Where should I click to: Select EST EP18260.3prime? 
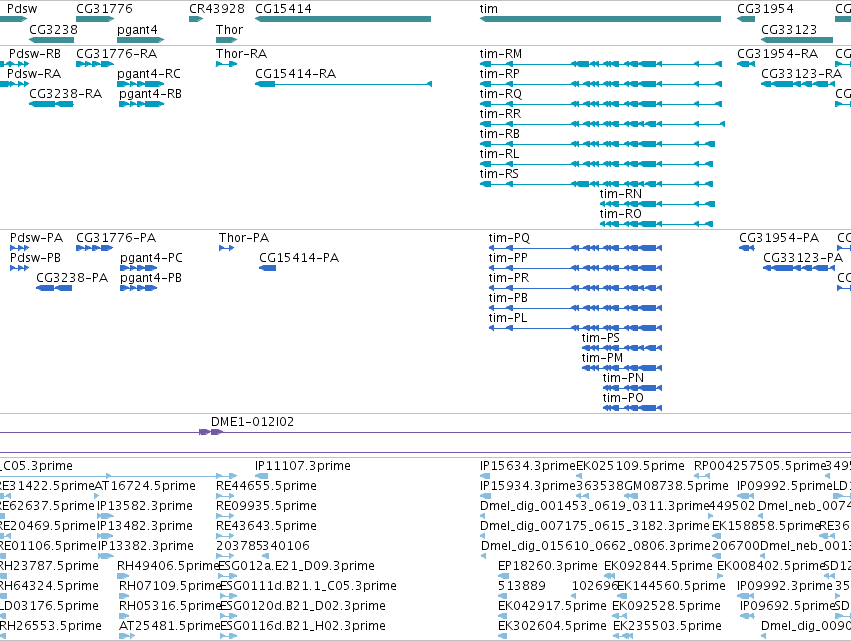(548, 566)
